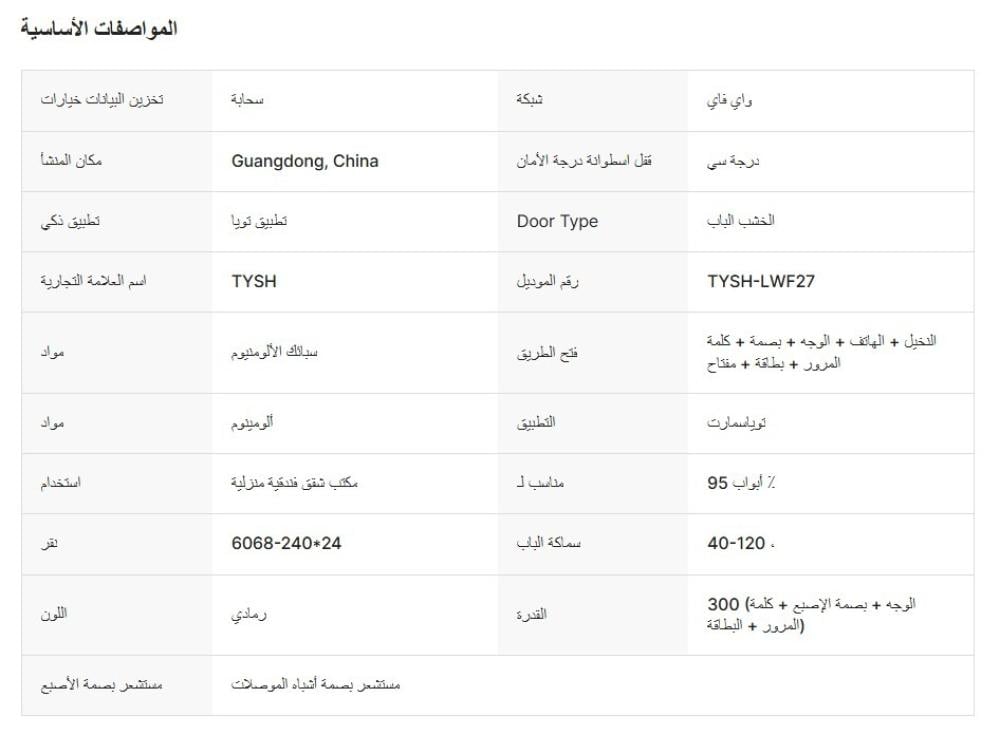Select the الخشب الباب door type value

741,221
